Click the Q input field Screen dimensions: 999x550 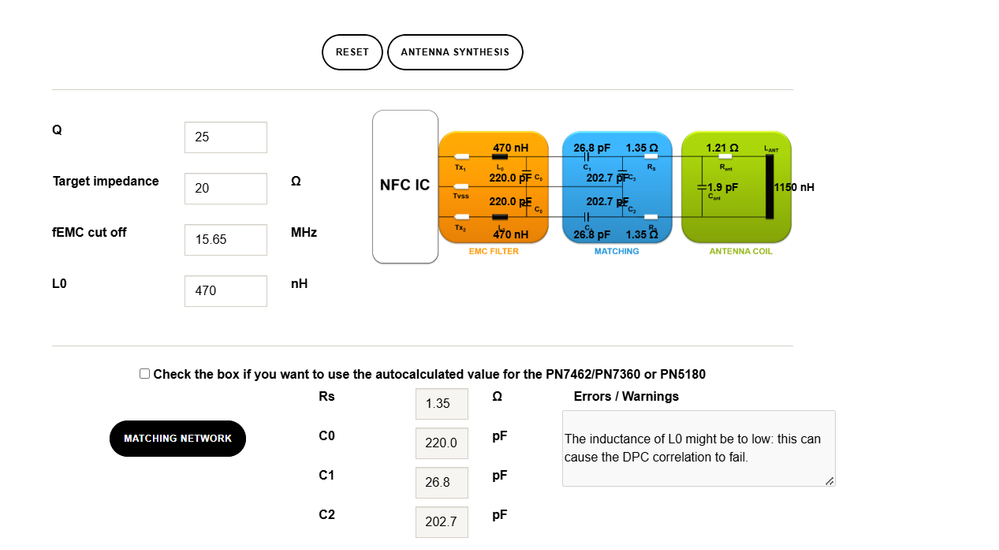click(225, 137)
